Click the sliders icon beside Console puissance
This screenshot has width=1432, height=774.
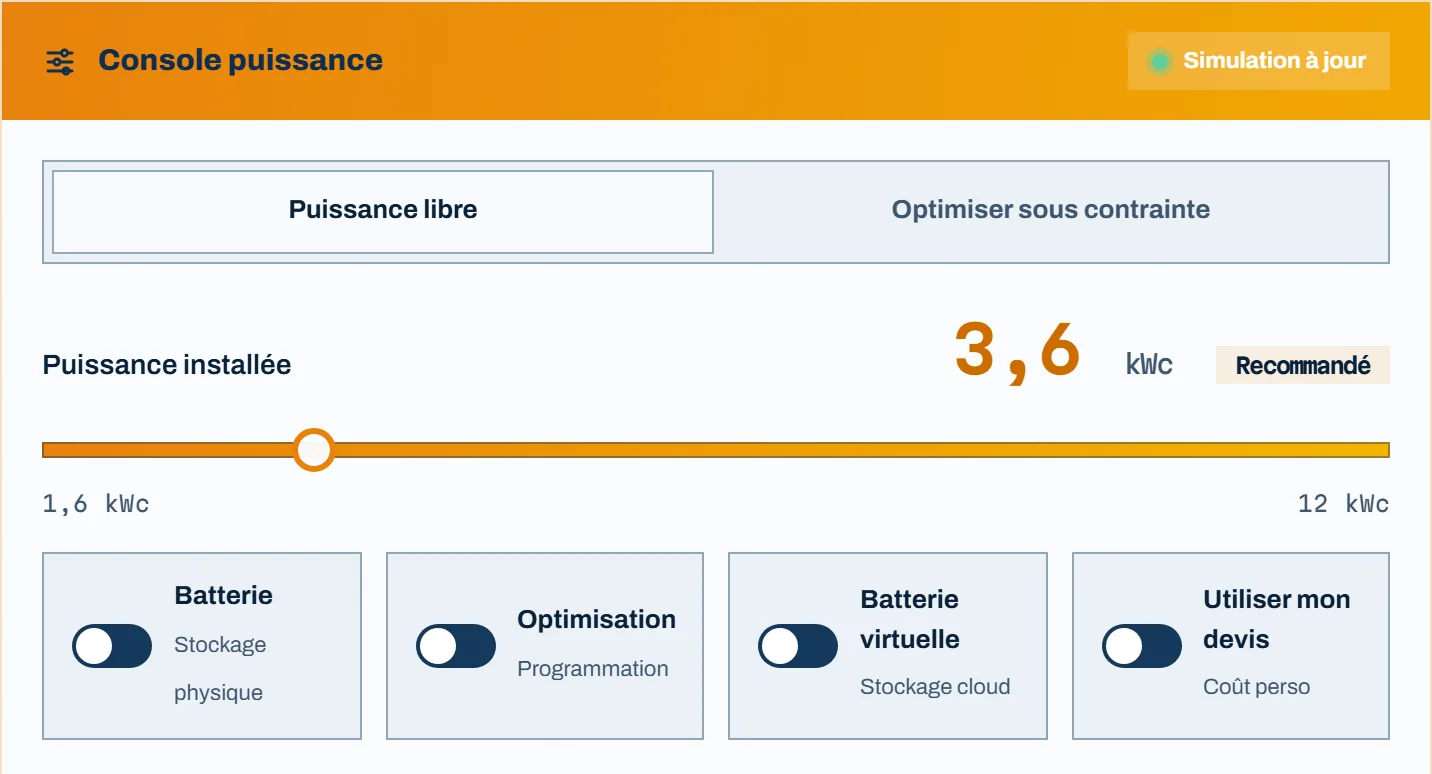[60, 61]
